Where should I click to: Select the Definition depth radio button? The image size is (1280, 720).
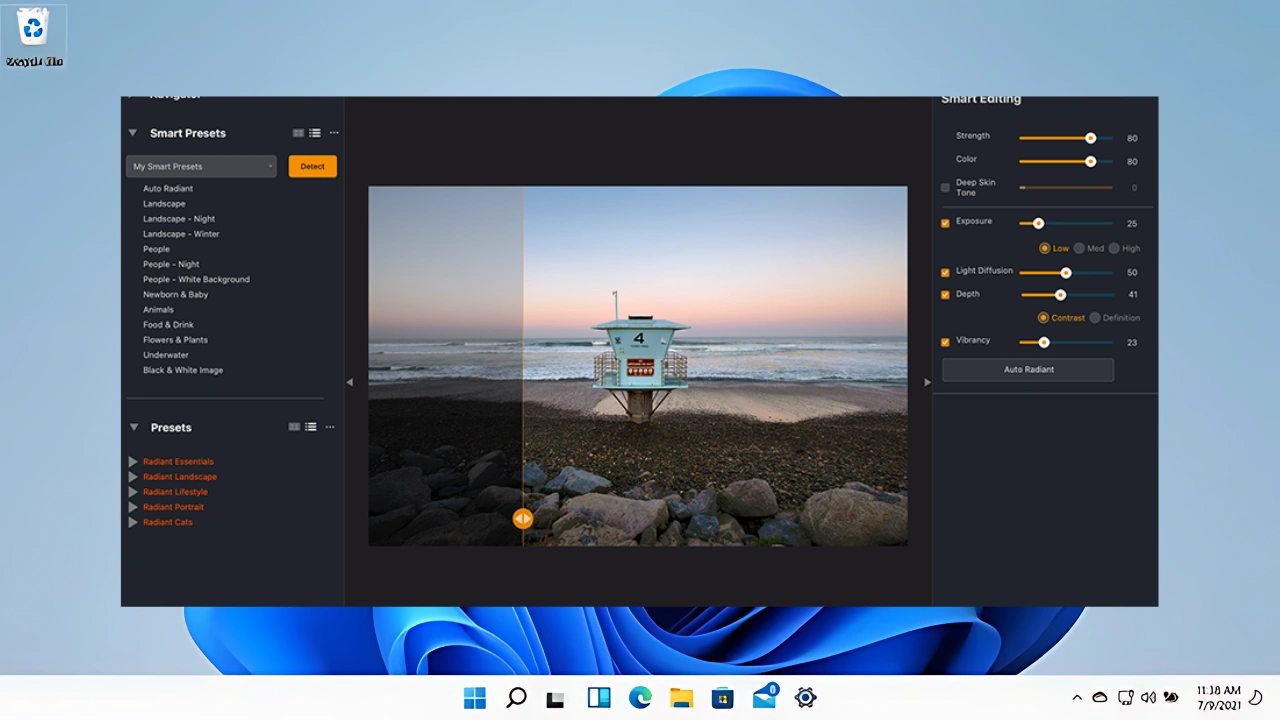click(1095, 318)
